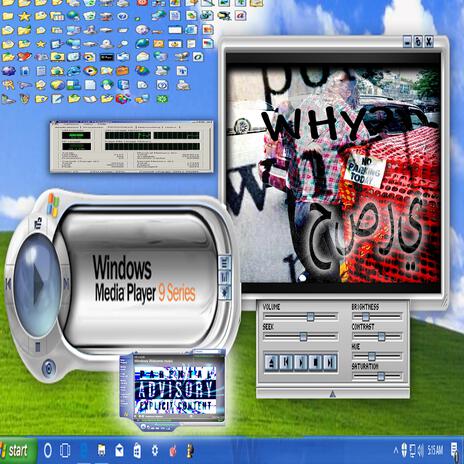Click the skip-back button in the video control panel
Screen dimensions: 464x464
[286, 362]
